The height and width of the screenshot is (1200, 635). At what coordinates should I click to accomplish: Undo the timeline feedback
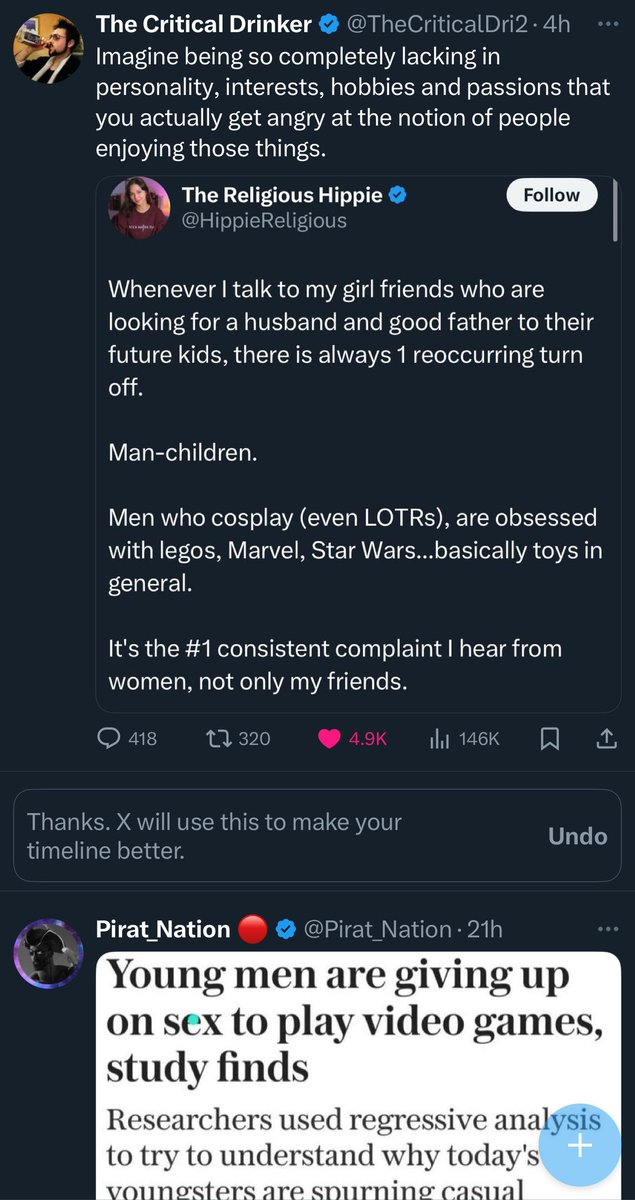click(x=577, y=836)
